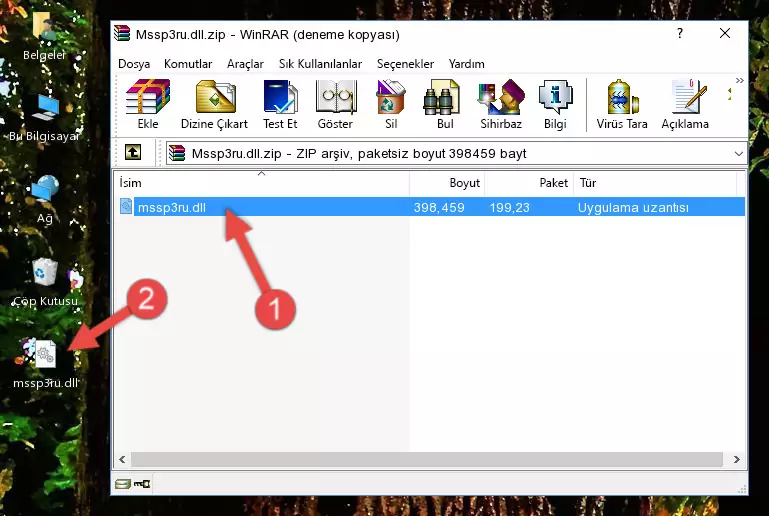Viewport: 769px width, 516px height.
Task: Open the Komutlar menu
Action: click(188, 64)
